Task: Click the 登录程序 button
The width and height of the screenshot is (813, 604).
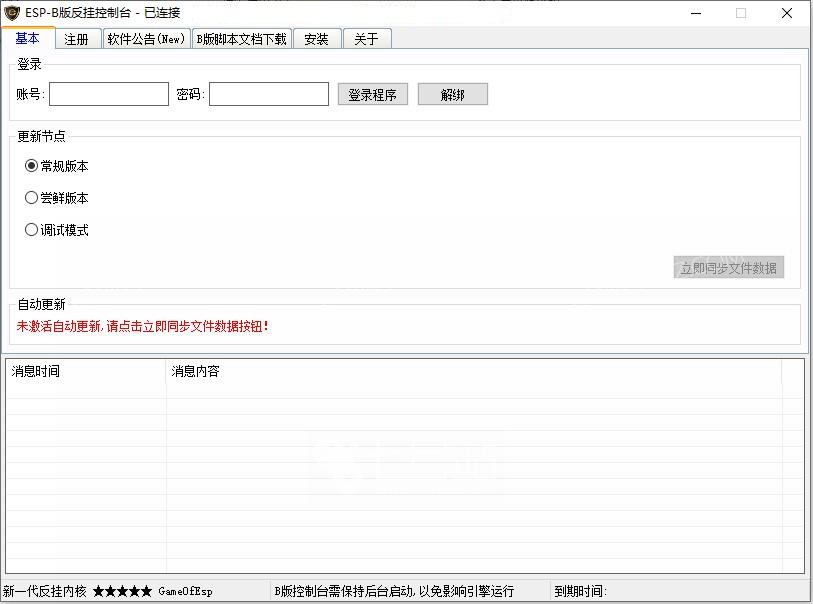Action: [x=373, y=94]
